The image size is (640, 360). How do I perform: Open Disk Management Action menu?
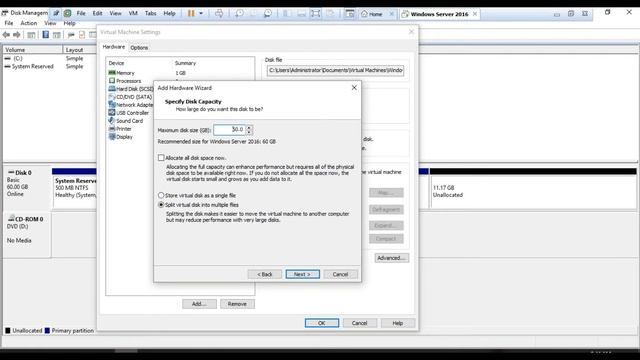tap(29, 23)
